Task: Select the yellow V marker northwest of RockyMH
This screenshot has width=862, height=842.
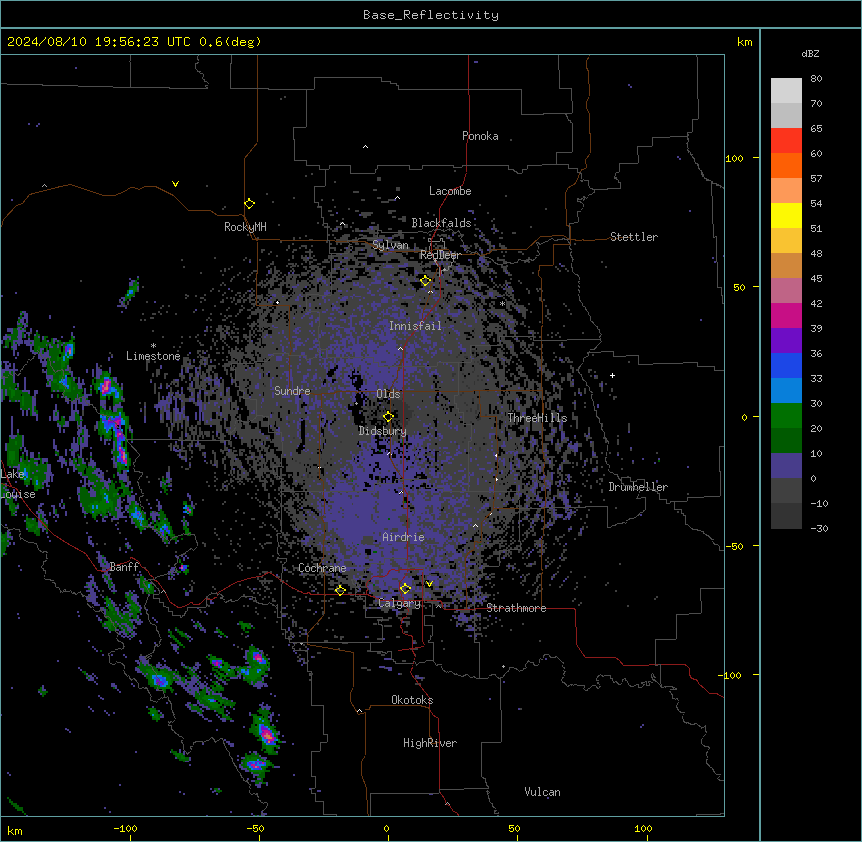Action: 175,184
